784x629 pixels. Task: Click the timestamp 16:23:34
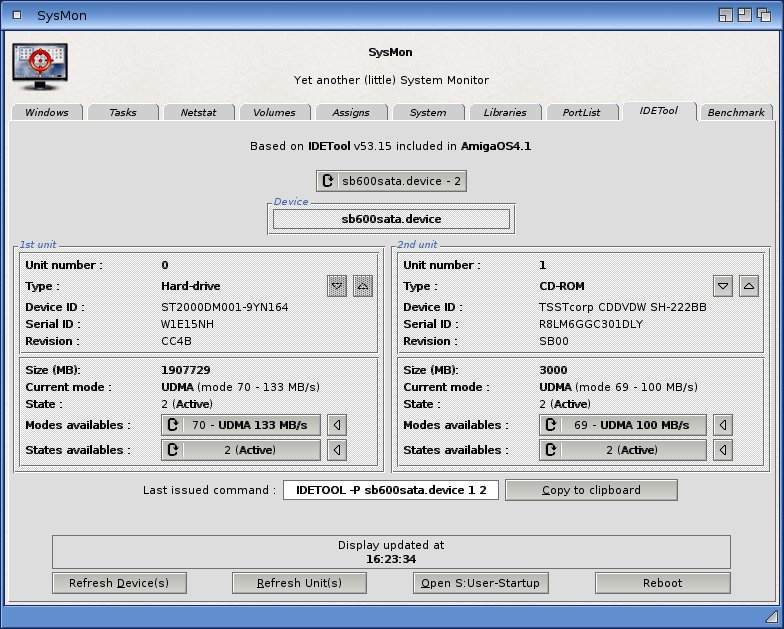(391, 559)
